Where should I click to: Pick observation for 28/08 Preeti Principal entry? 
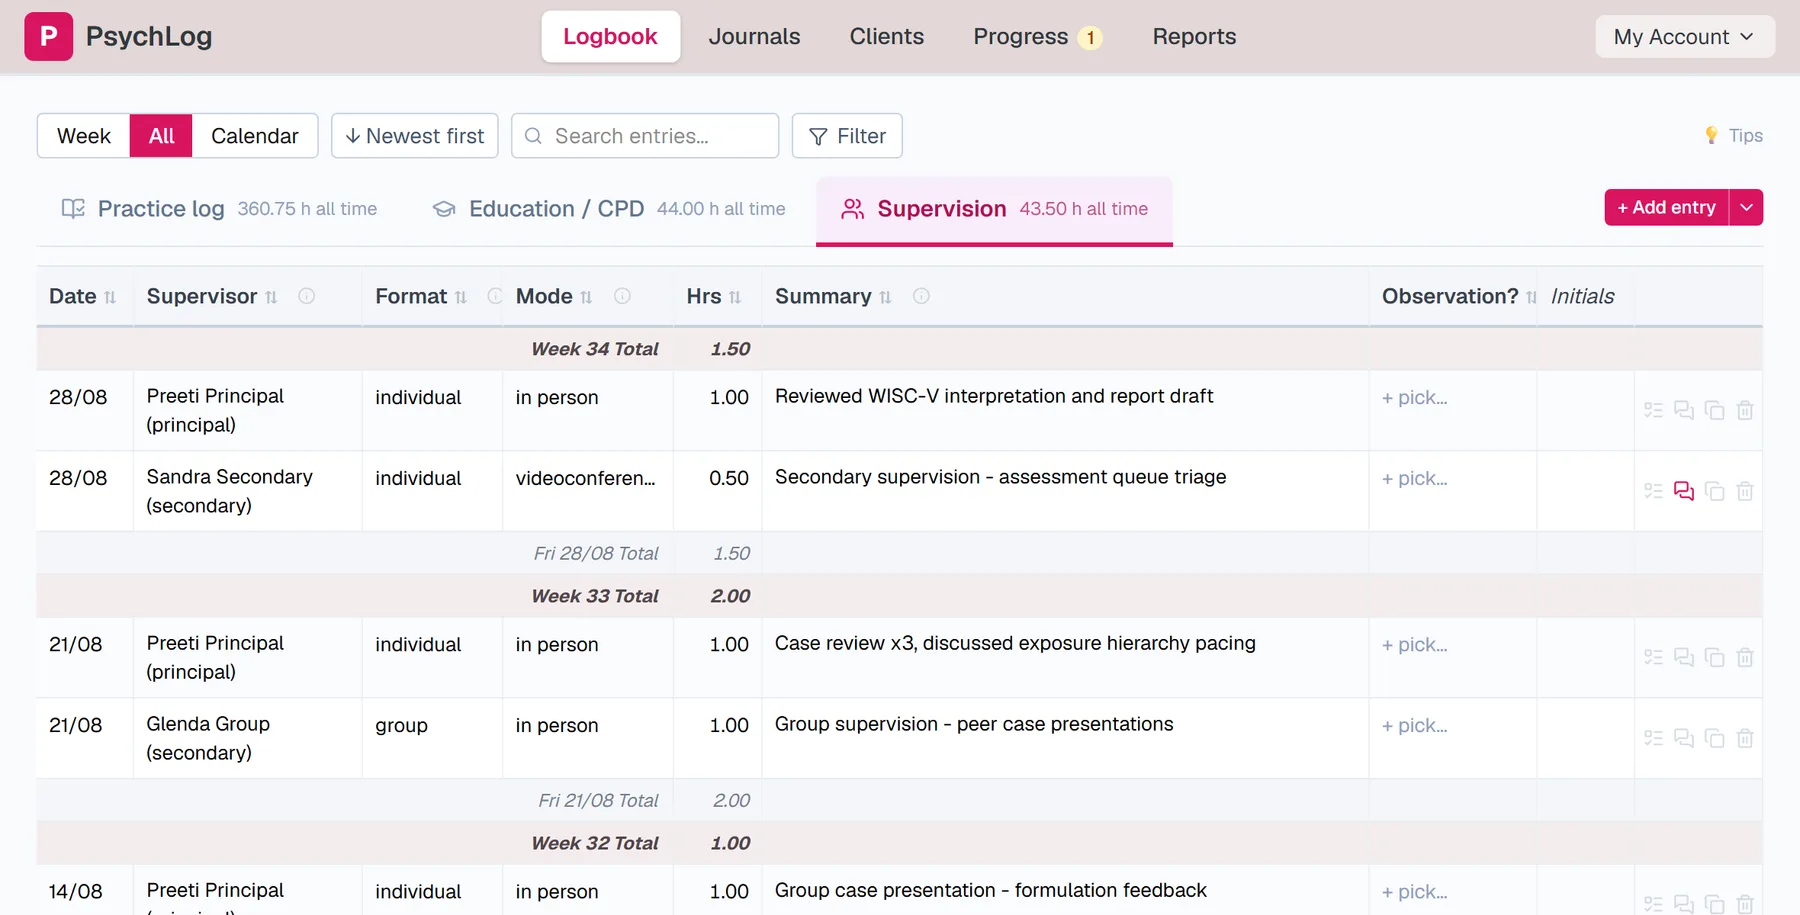pyautogui.click(x=1415, y=397)
